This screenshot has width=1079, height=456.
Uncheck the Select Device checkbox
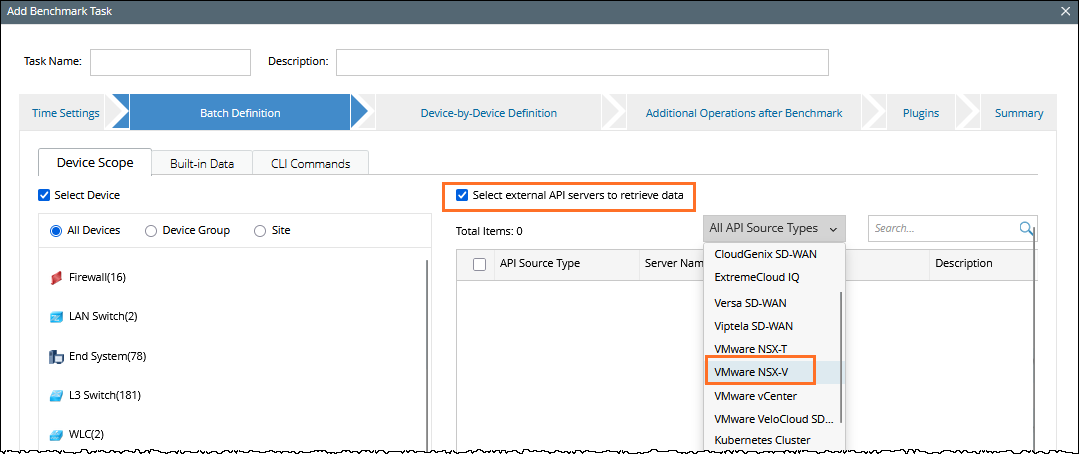pyautogui.click(x=44, y=195)
